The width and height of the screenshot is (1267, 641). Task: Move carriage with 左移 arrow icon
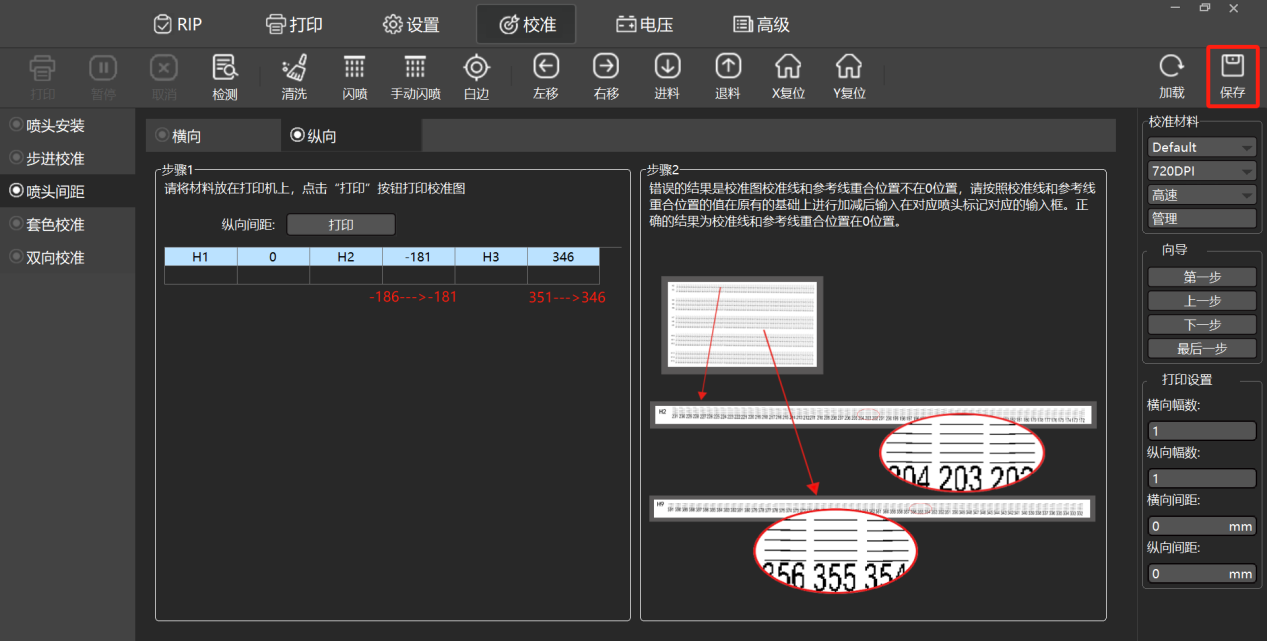(x=546, y=66)
